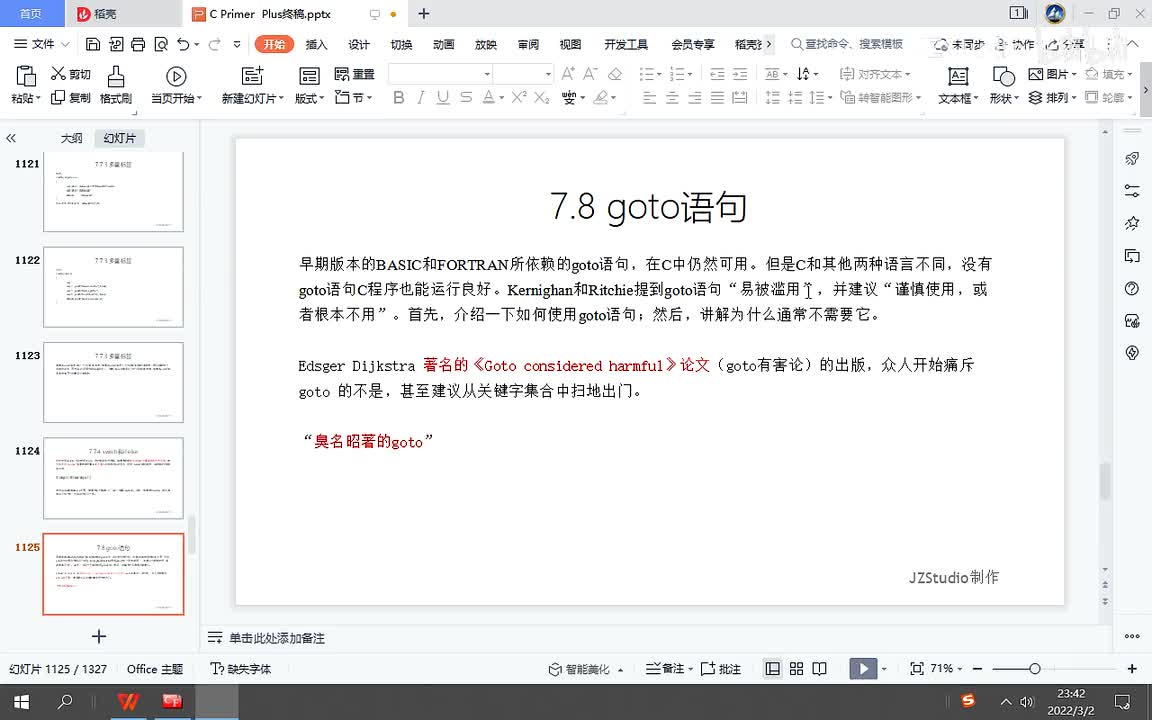
Task: Switch to Slide Sorter view
Action: pos(796,669)
